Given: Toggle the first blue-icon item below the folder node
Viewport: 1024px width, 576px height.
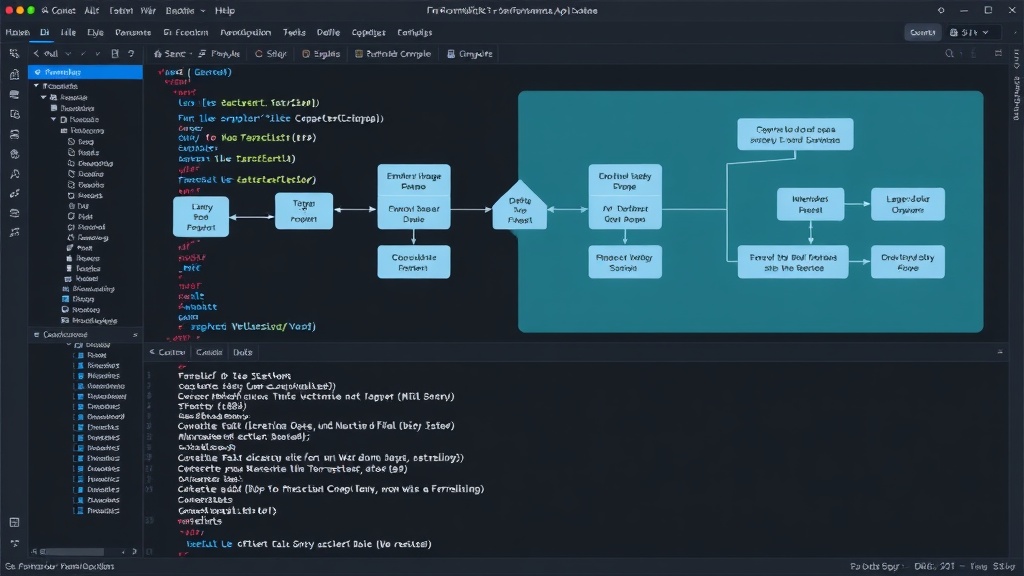Looking at the screenshot, I should coord(81,355).
